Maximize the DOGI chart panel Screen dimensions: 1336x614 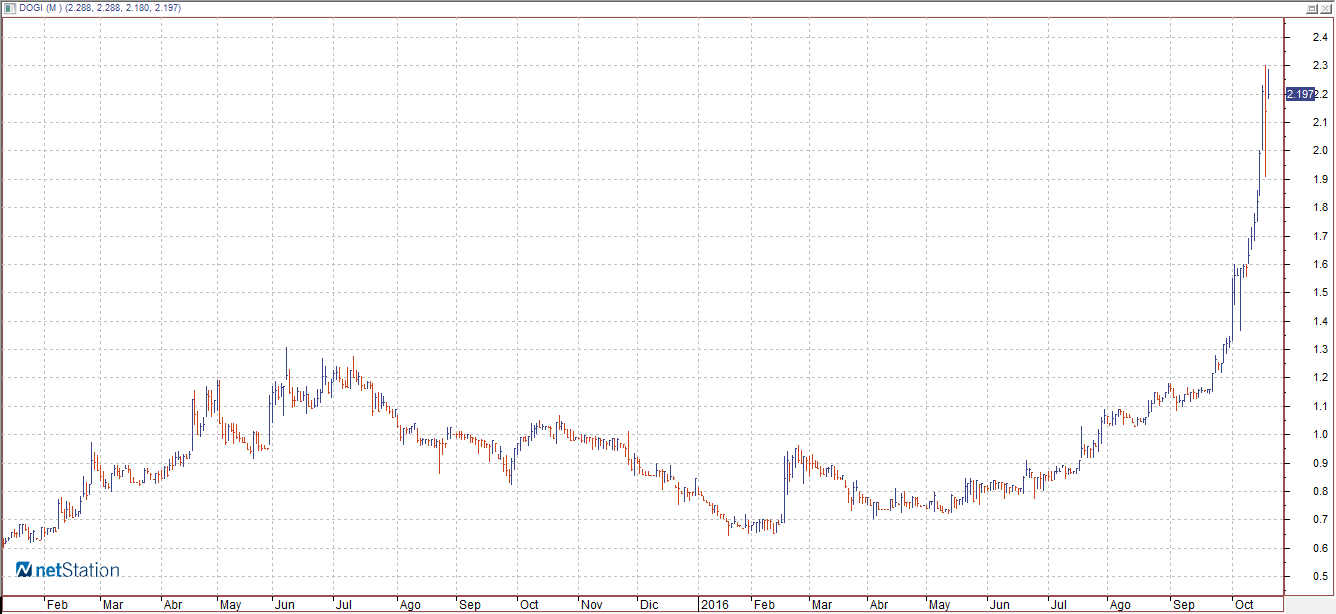pyautogui.click(x=1311, y=7)
